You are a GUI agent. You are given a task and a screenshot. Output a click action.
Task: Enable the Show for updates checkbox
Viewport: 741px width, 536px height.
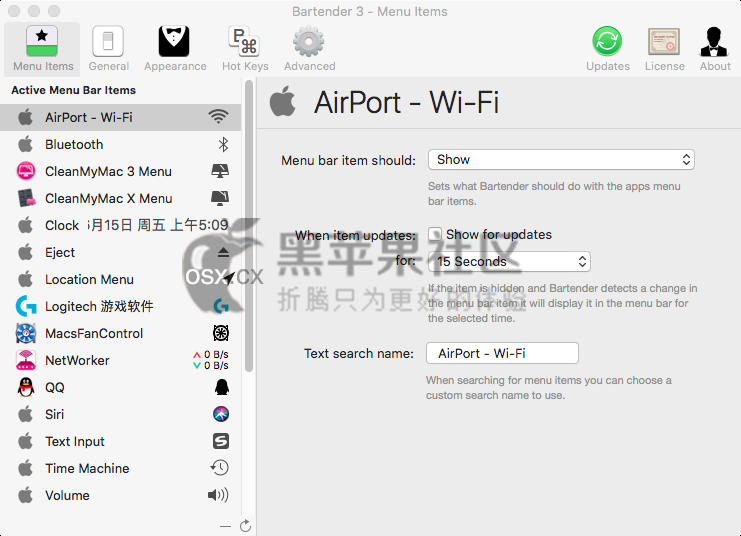point(435,234)
